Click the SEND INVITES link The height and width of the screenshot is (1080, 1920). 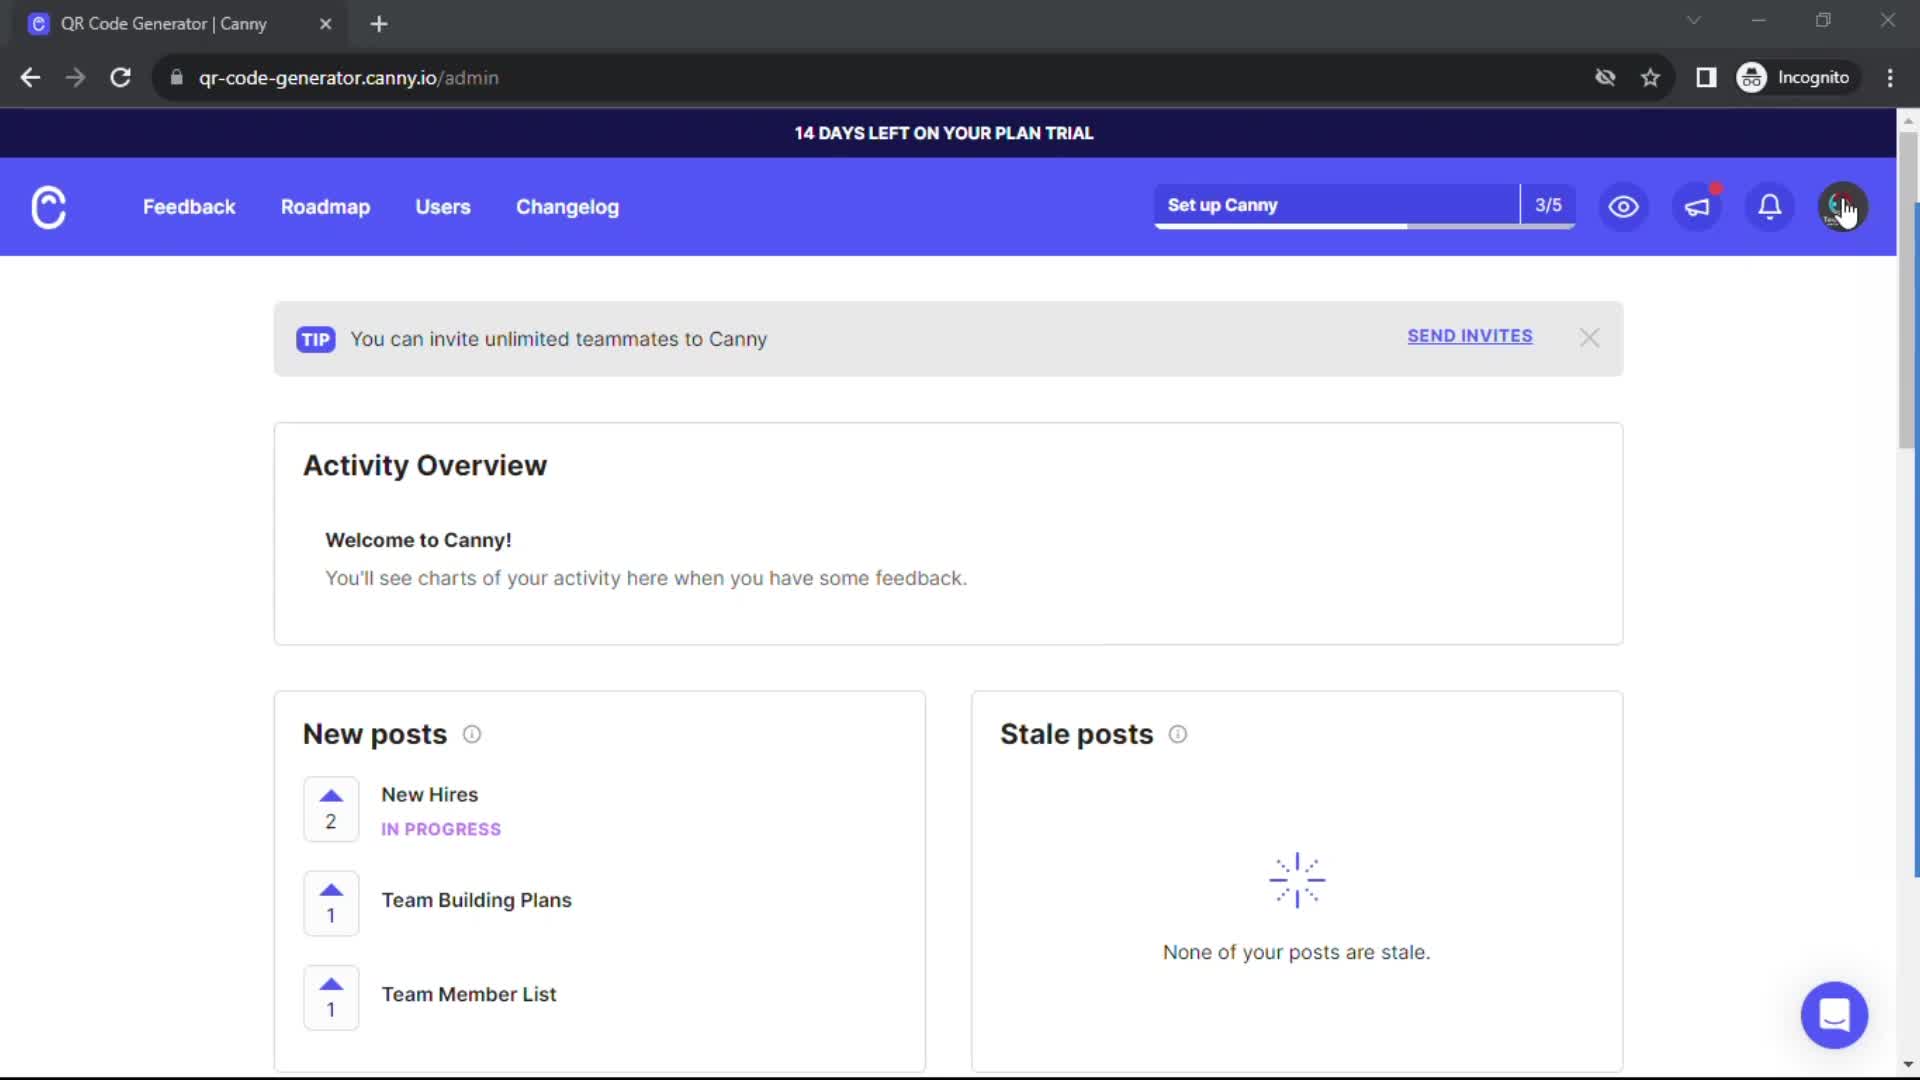point(1469,336)
